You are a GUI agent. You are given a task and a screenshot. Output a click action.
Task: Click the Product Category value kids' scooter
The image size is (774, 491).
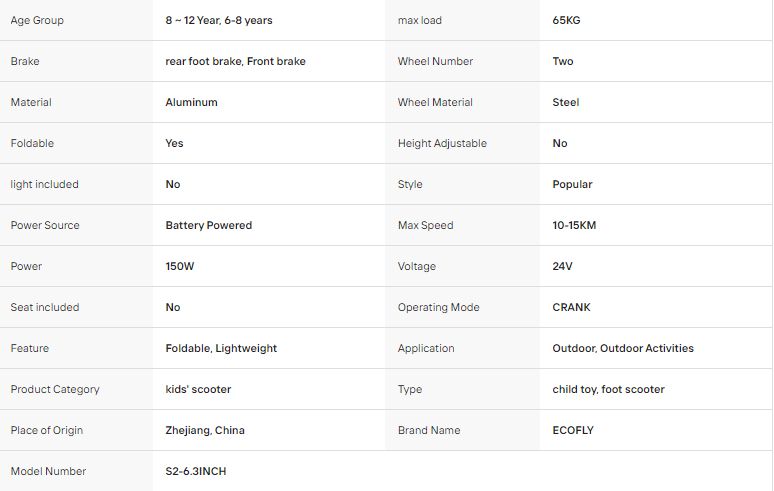pyautogui.click(x=198, y=389)
